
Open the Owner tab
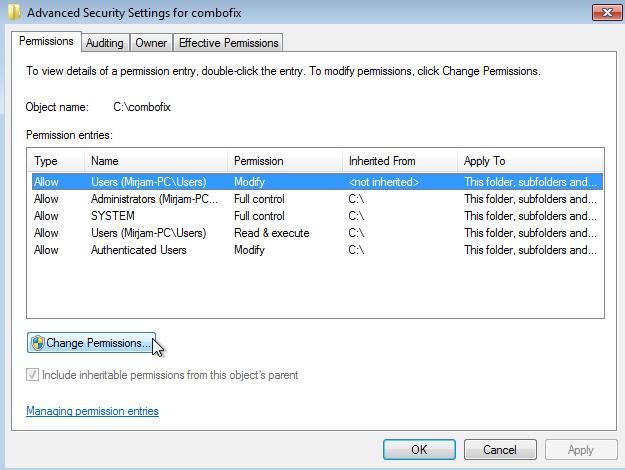[151, 43]
